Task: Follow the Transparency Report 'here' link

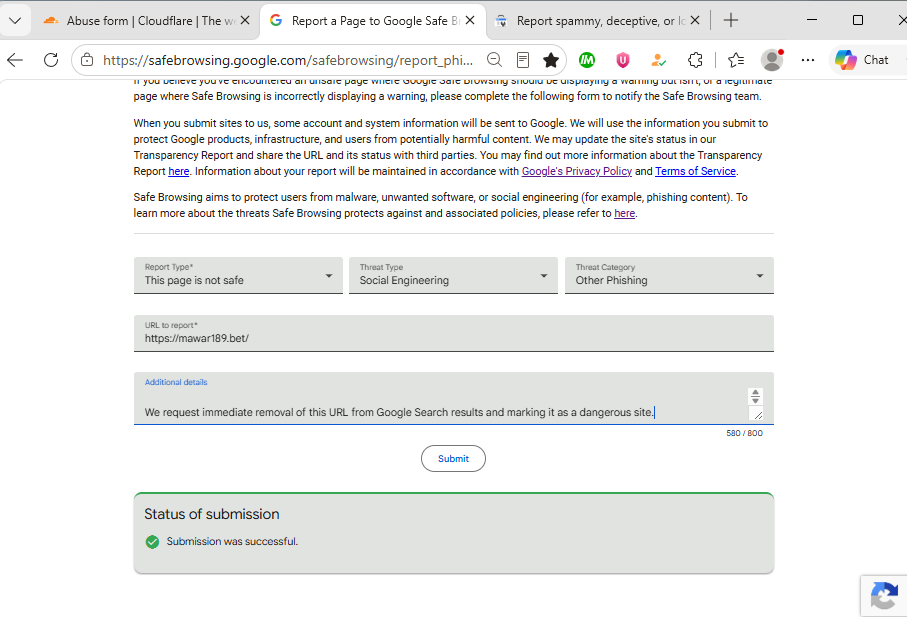Action: click(x=179, y=171)
